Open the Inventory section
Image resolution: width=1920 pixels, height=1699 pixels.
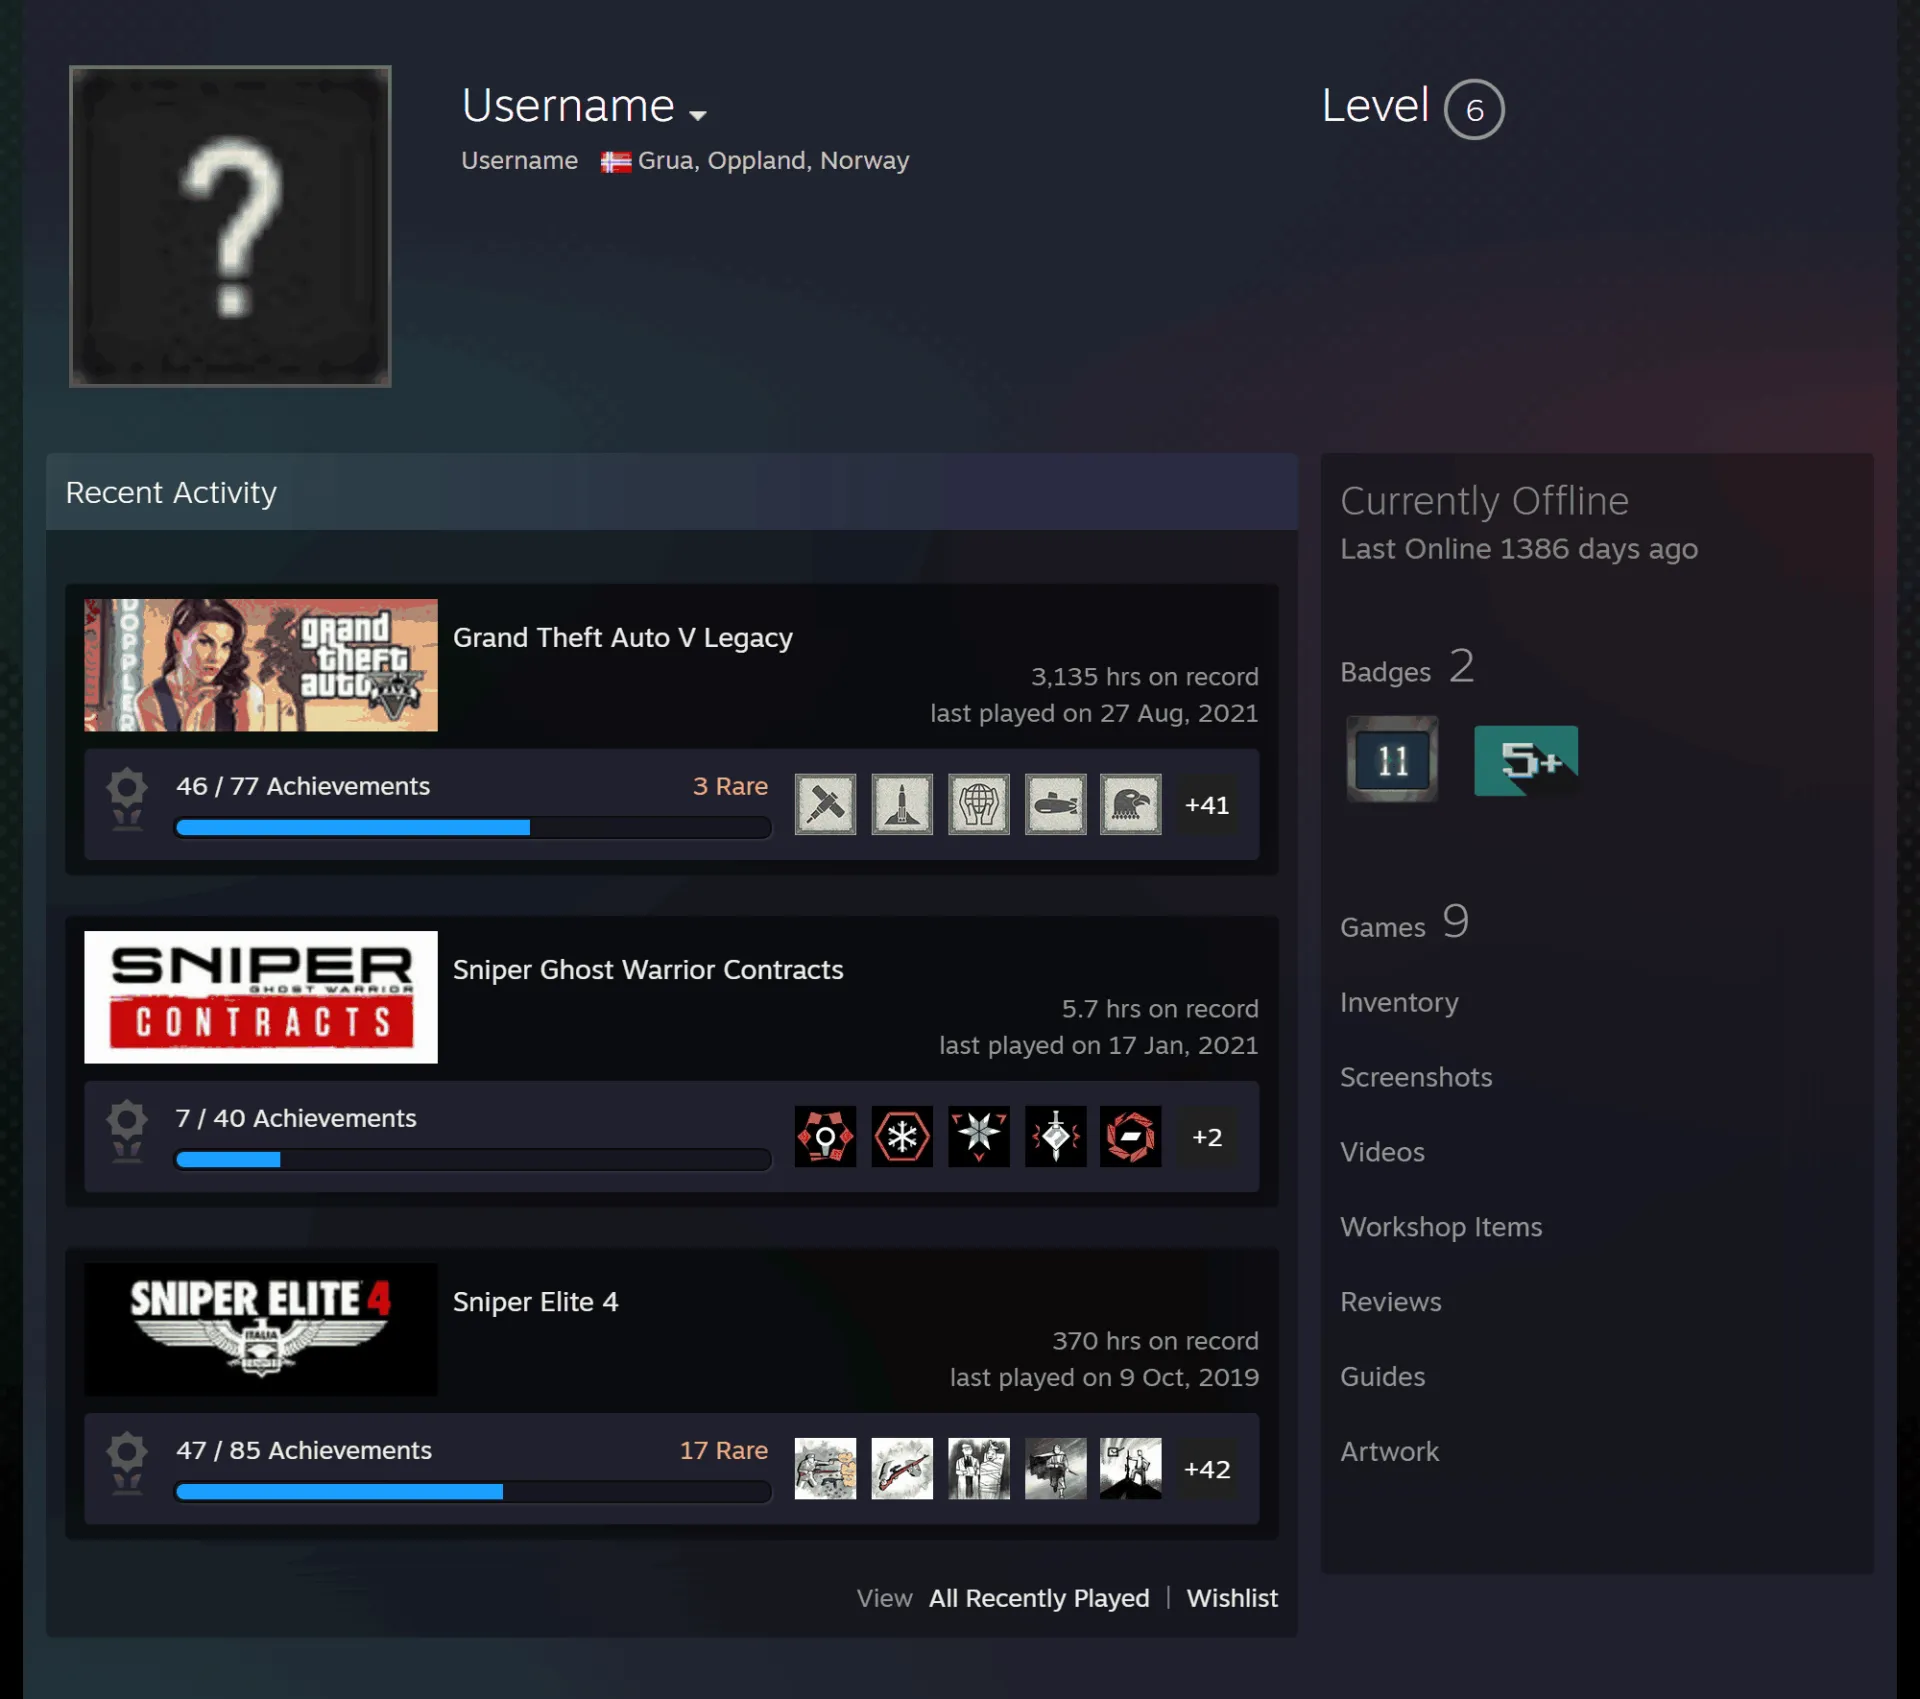pos(1399,1002)
